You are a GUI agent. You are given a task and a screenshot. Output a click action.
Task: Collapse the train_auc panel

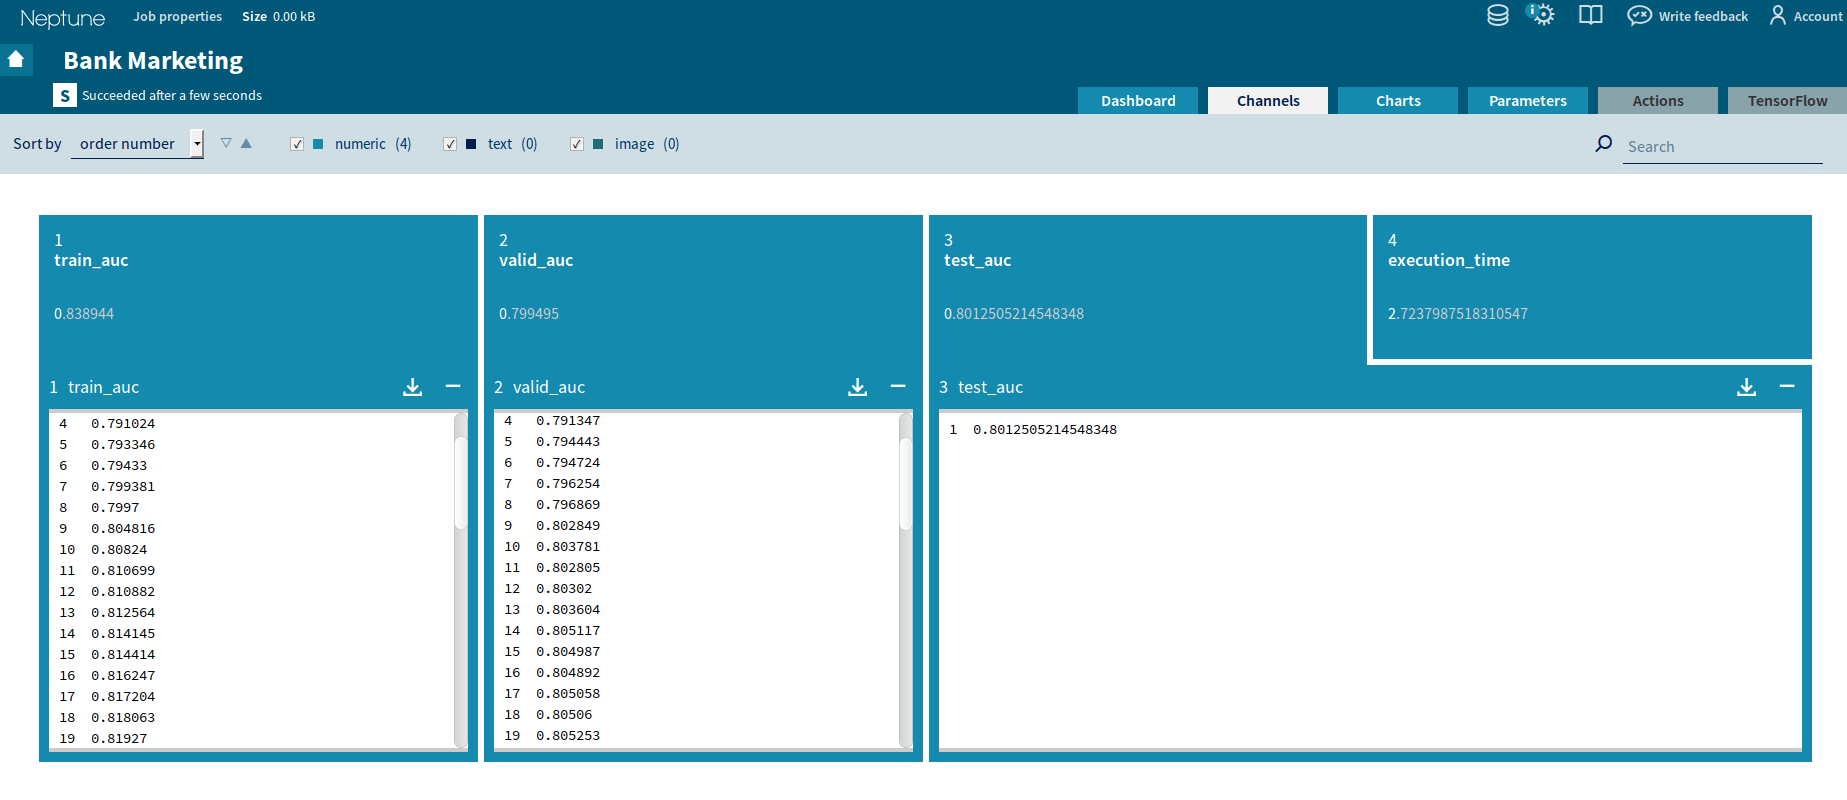point(453,386)
